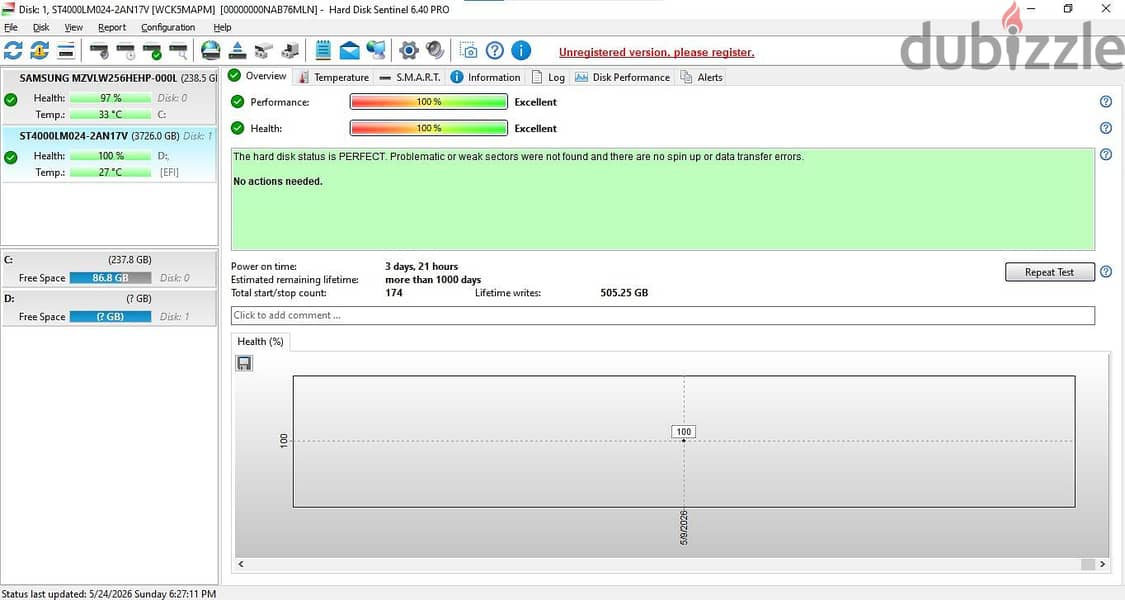The image size is (1125, 600).
Task: Click the green check icon next to Performance
Action: click(x=237, y=102)
